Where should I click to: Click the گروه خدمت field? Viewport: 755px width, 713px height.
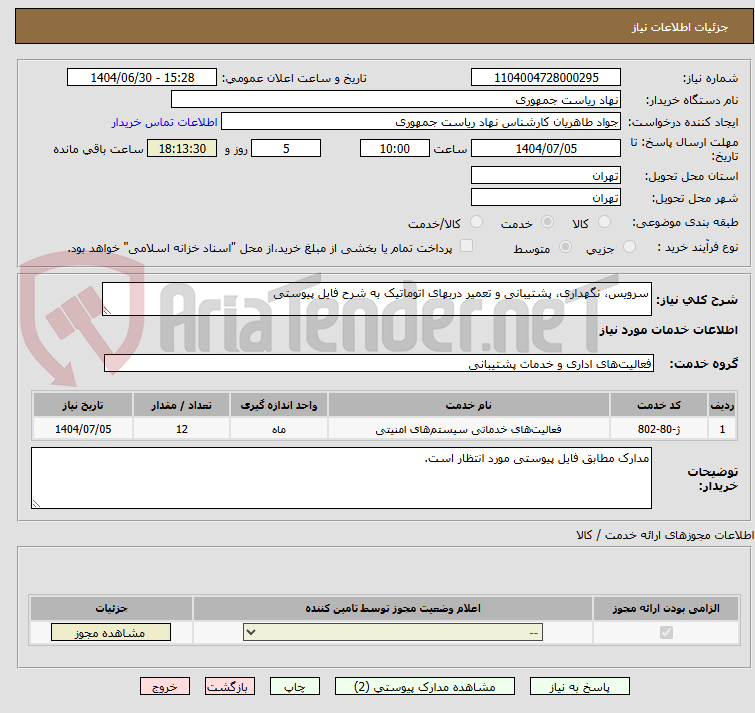click(378, 364)
